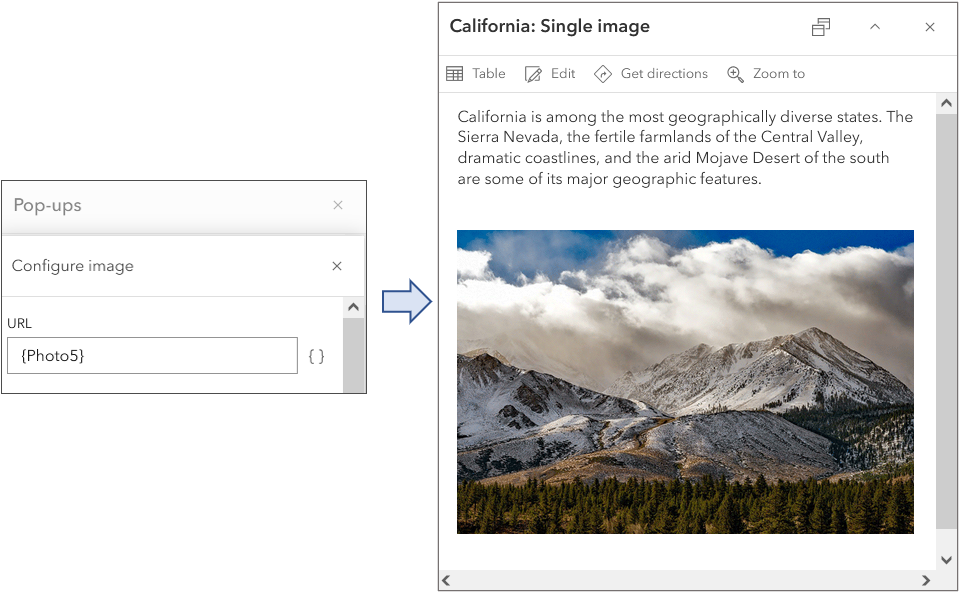The image size is (962, 600).
Task: Close the Pop-ups pane
Action: click(338, 205)
